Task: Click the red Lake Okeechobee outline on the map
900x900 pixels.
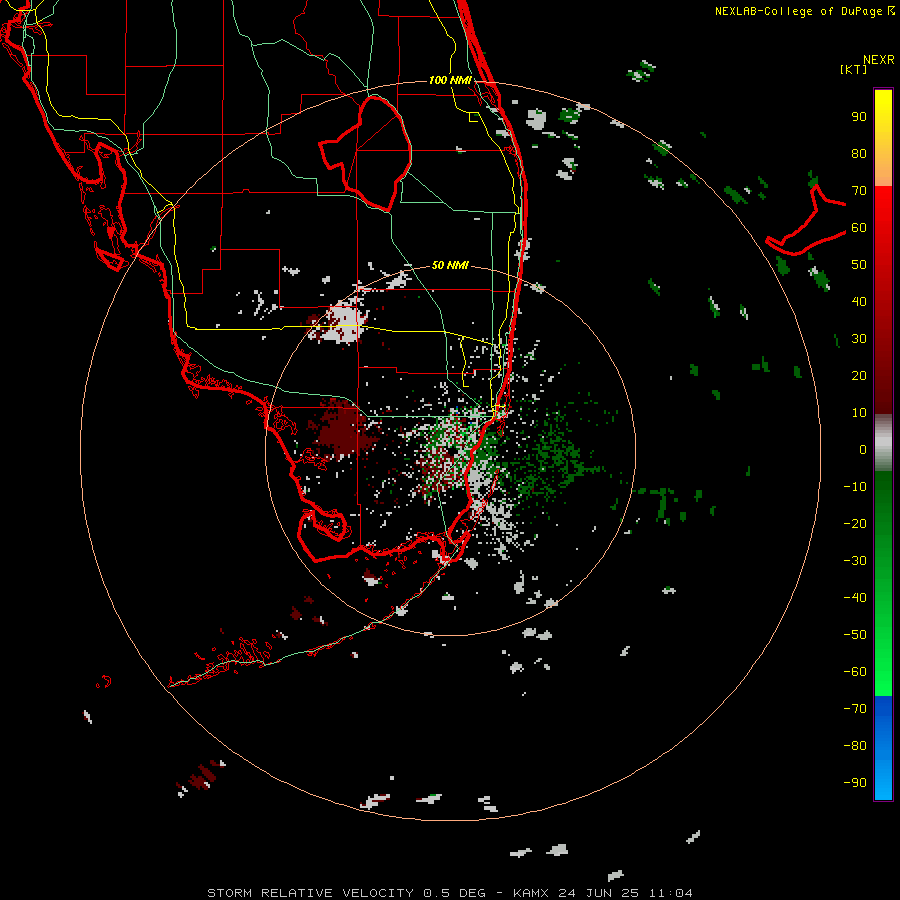Action: click(366, 154)
